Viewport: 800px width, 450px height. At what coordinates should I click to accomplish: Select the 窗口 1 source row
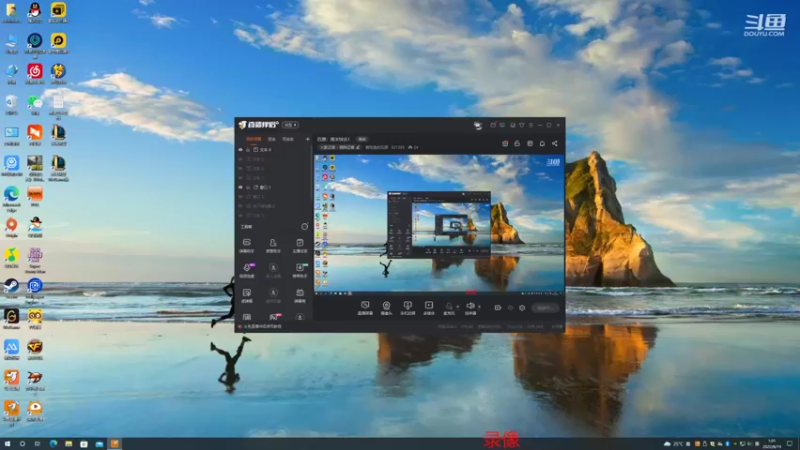[x=274, y=187]
